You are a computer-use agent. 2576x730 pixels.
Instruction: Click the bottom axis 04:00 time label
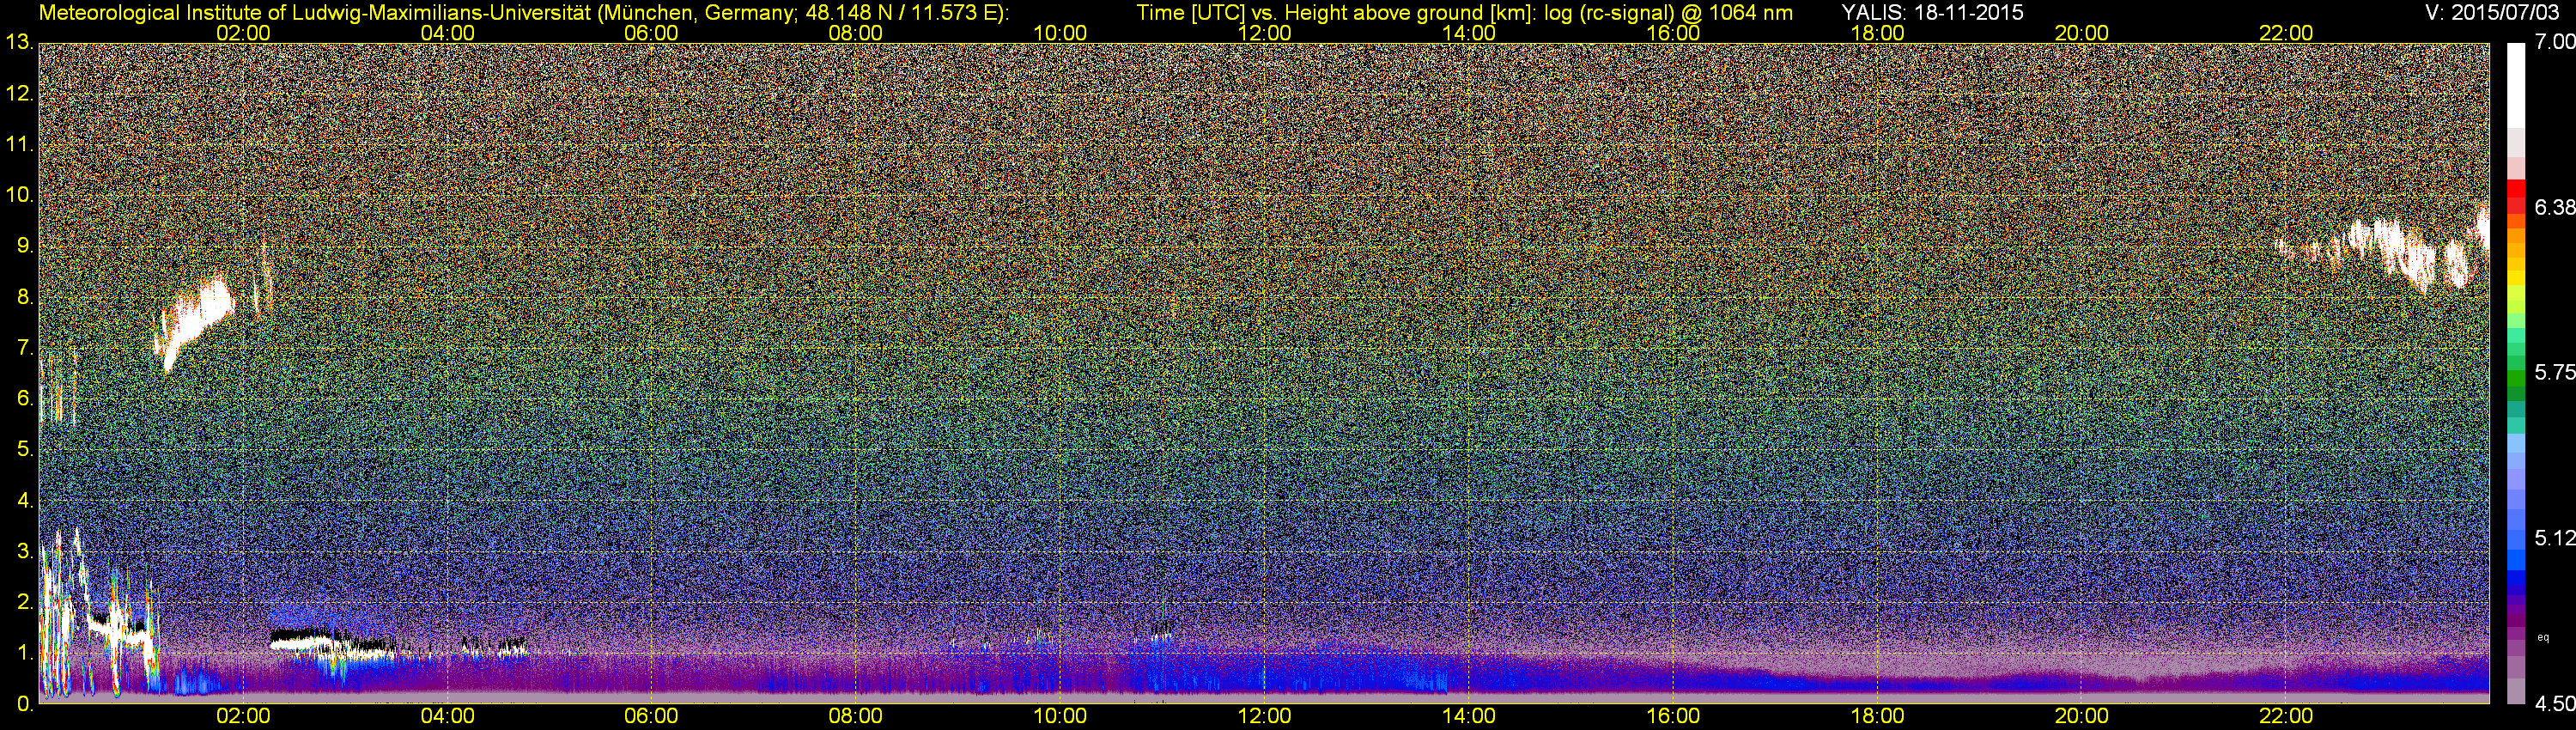(447, 716)
